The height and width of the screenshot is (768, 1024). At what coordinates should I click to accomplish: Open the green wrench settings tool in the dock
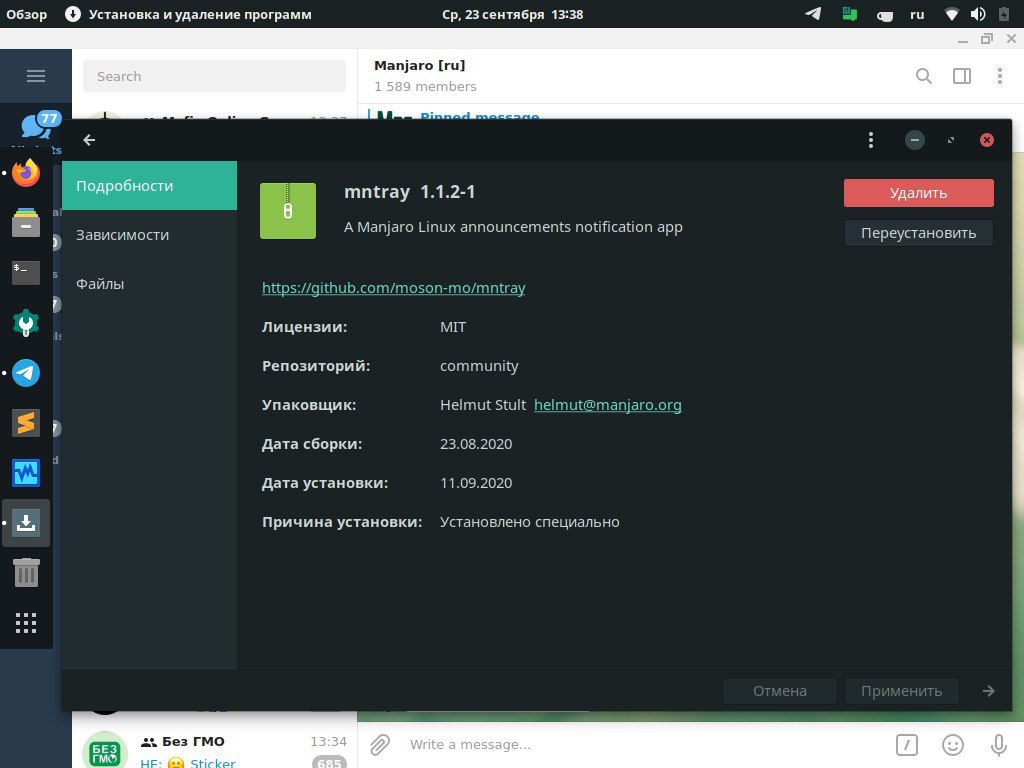(26, 323)
